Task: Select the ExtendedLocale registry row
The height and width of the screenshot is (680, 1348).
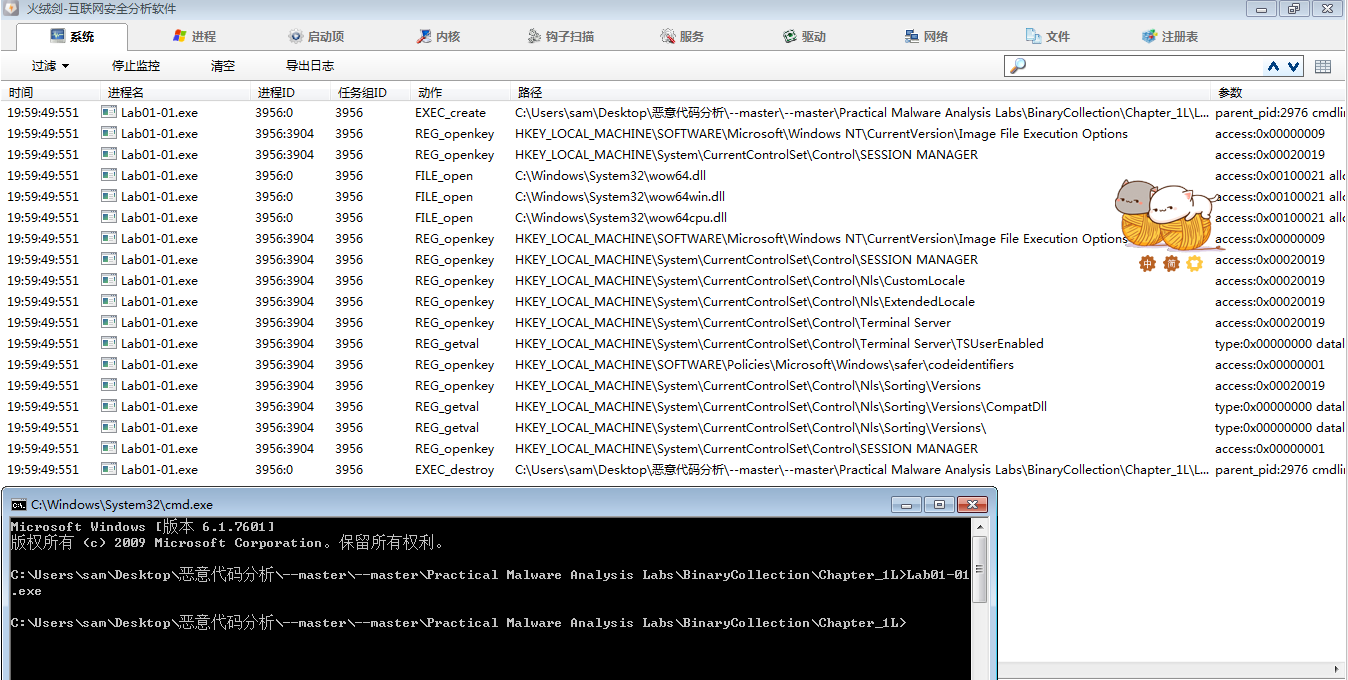Action: point(674,301)
